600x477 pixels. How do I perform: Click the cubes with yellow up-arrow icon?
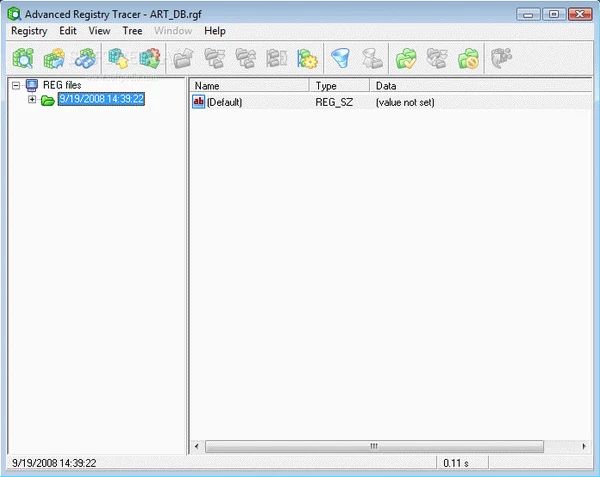click(118, 59)
